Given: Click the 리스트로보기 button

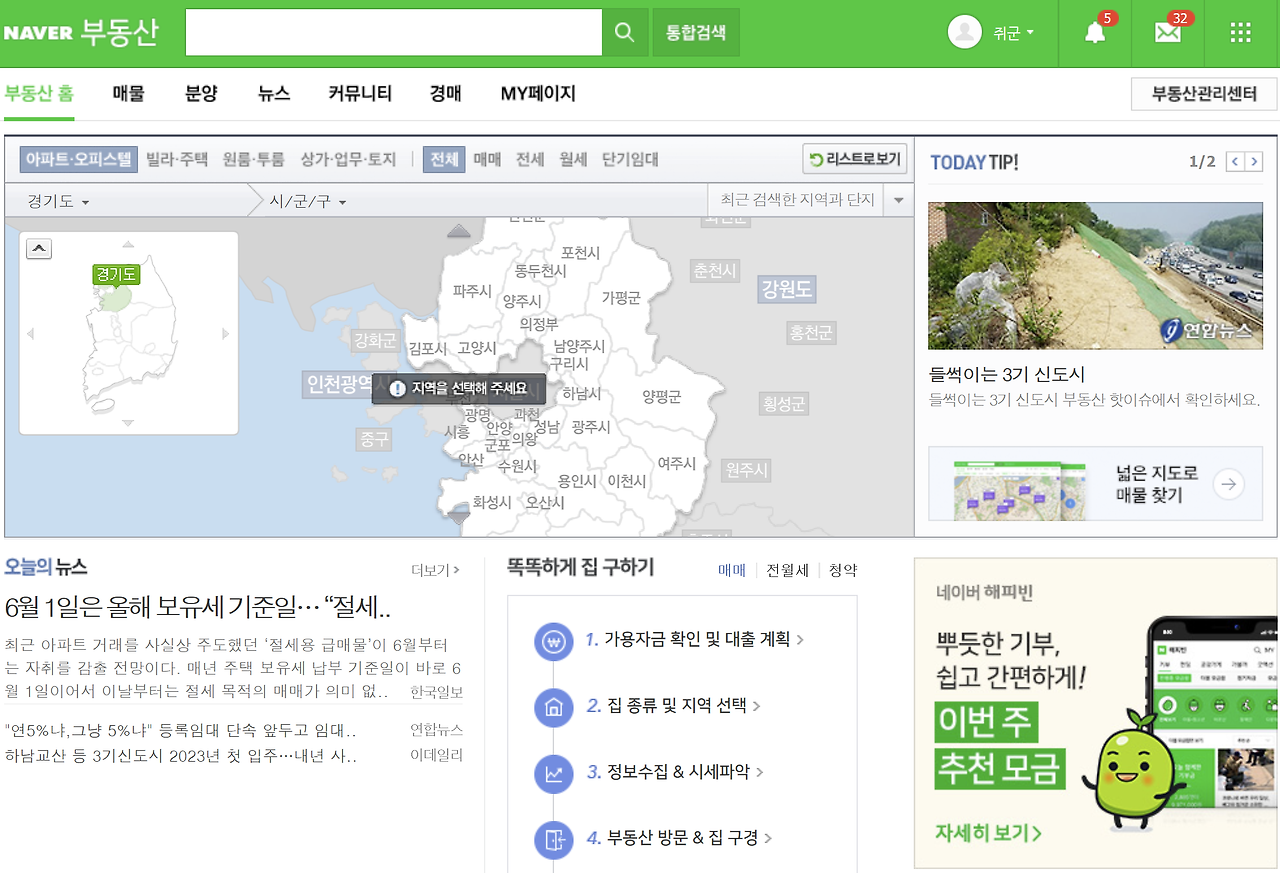Looking at the screenshot, I should pos(855,158).
